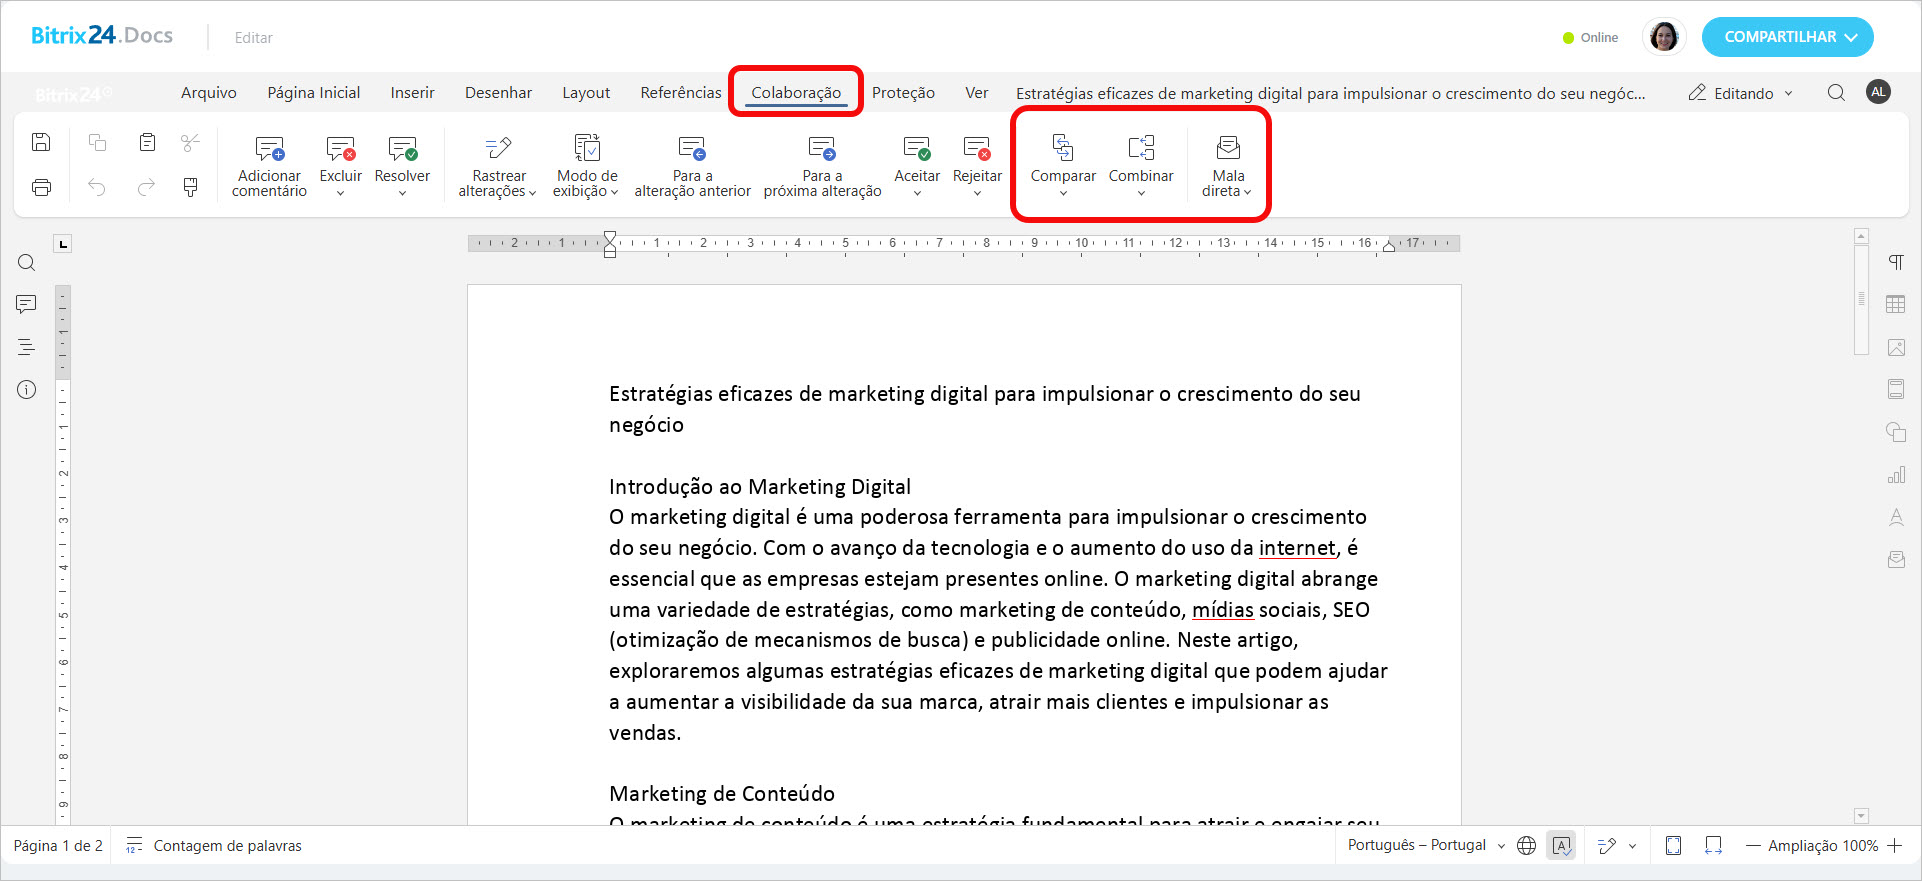
Task: Expand the Mala direta dropdown
Action: pyautogui.click(x=1227, y=191)
